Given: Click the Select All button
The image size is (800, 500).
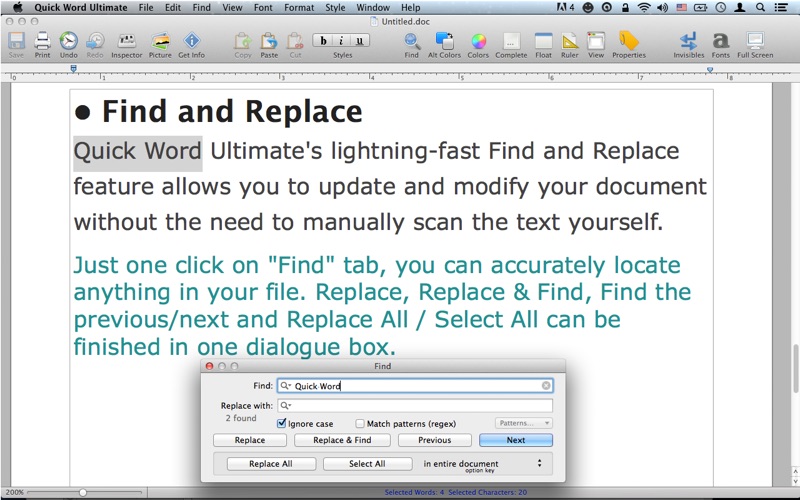Looking at the screenshot, I should coord(367,464).
